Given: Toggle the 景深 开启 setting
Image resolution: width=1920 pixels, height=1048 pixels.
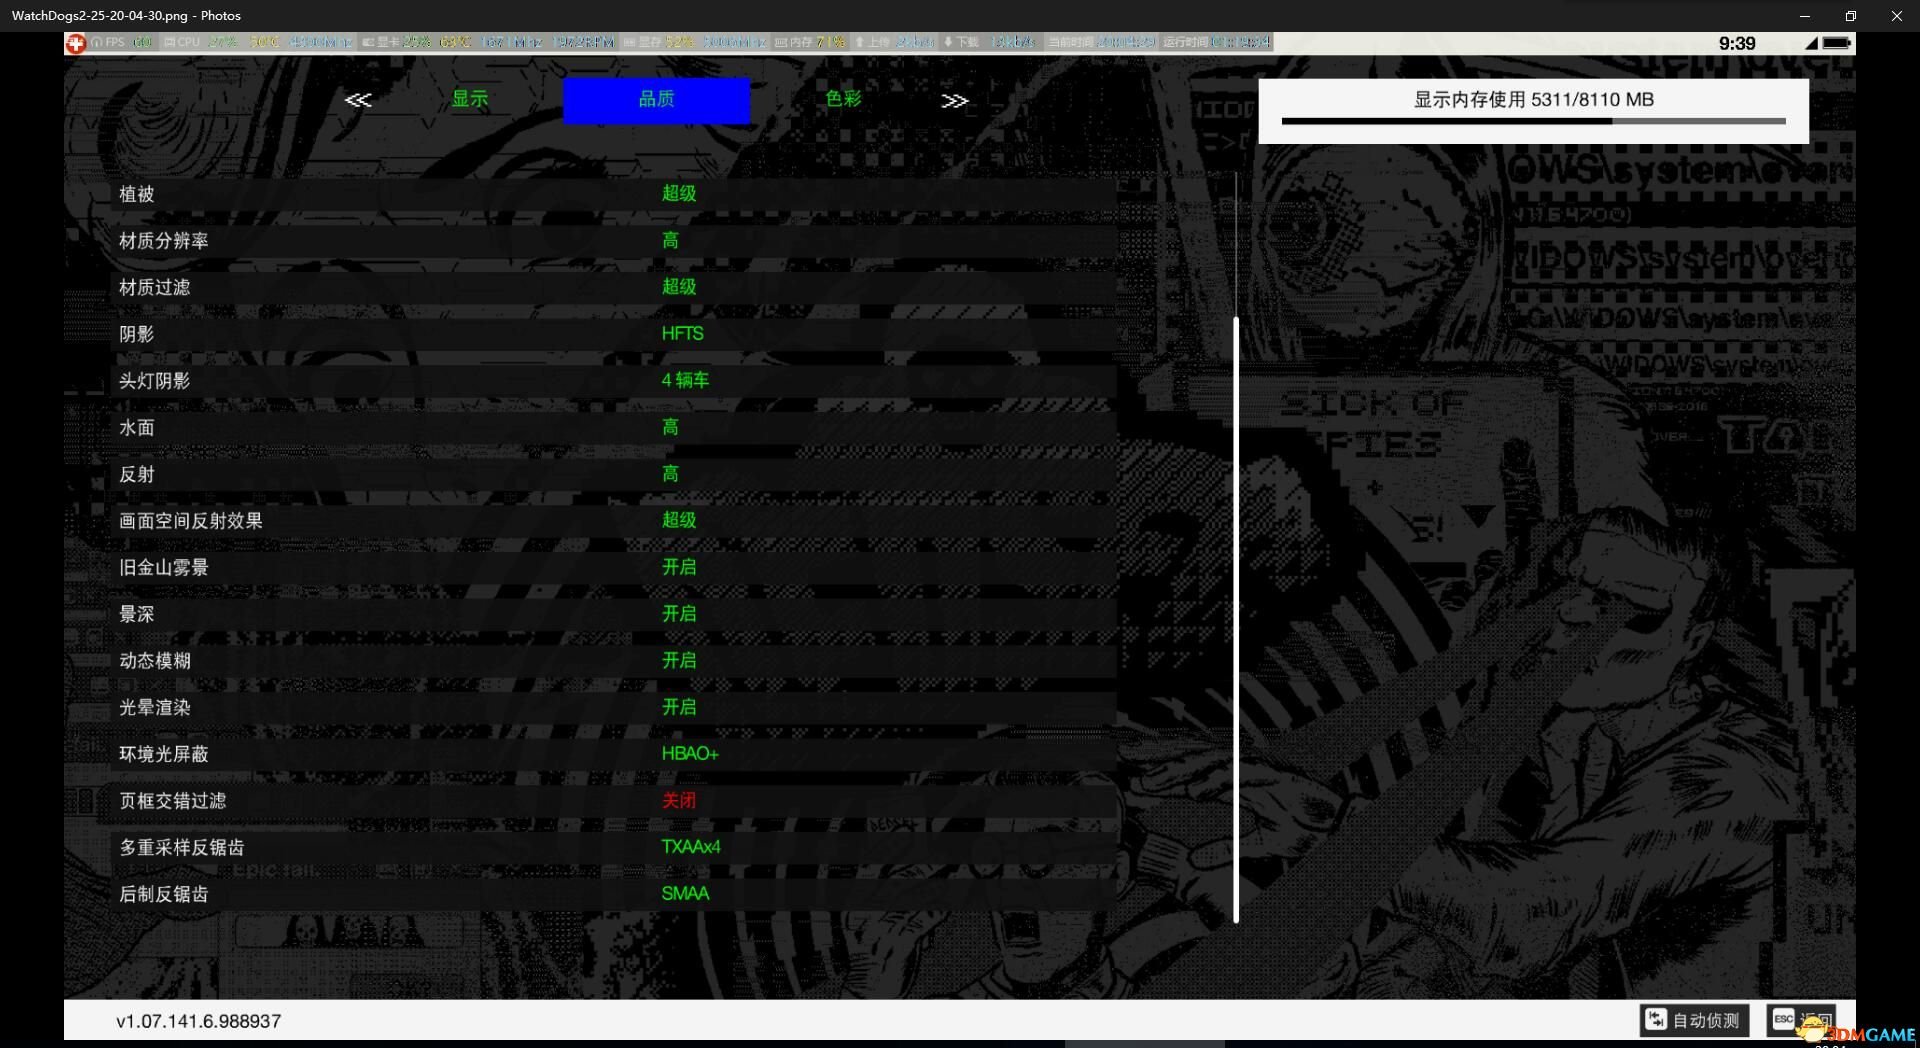Looking at the screenshot, I should (679, 614).
